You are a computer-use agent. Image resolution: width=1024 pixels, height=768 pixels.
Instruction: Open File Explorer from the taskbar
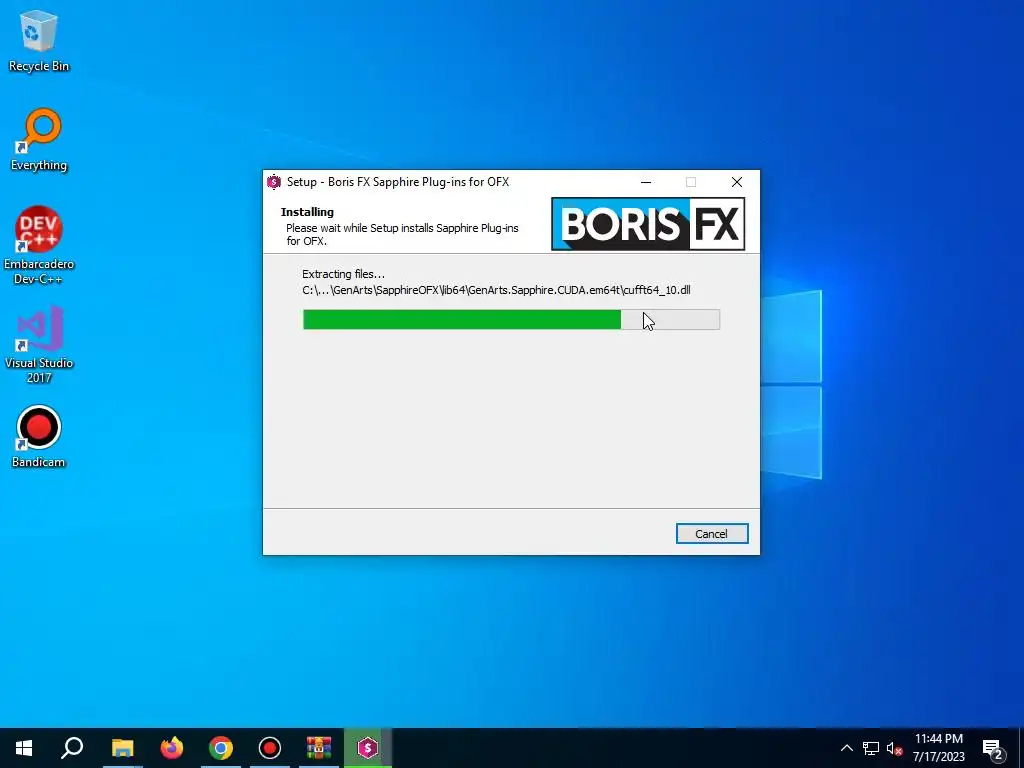[x=122, y=748]
